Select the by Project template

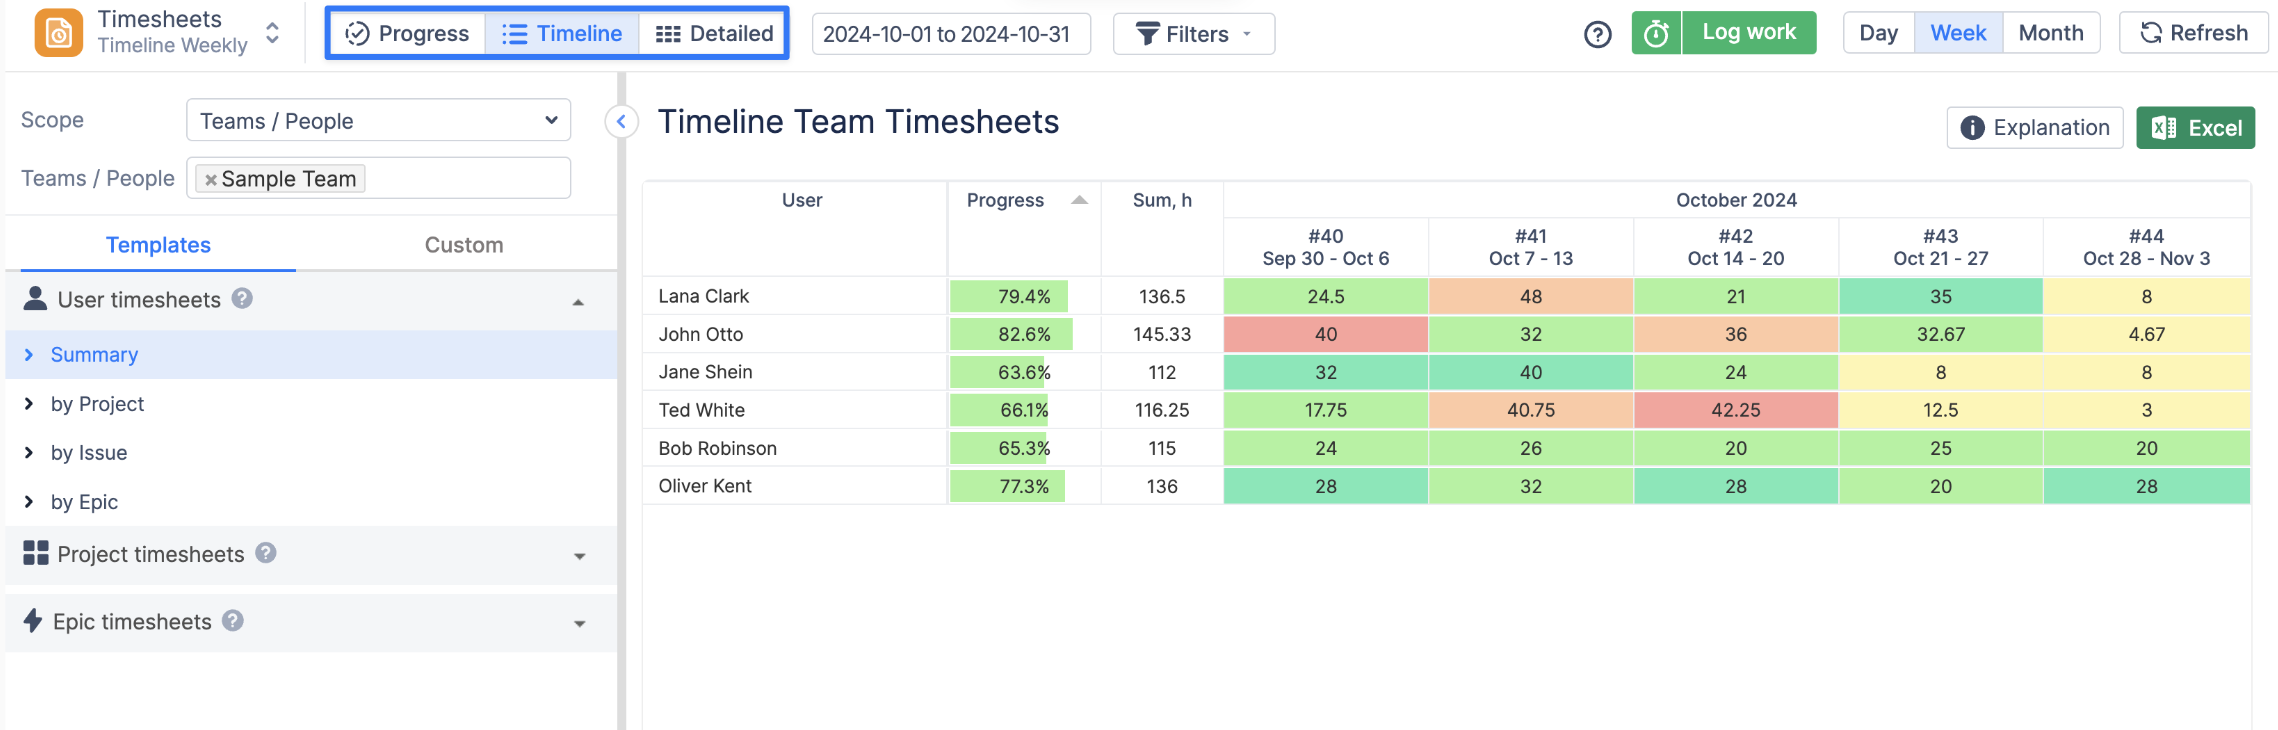(97, 404)
